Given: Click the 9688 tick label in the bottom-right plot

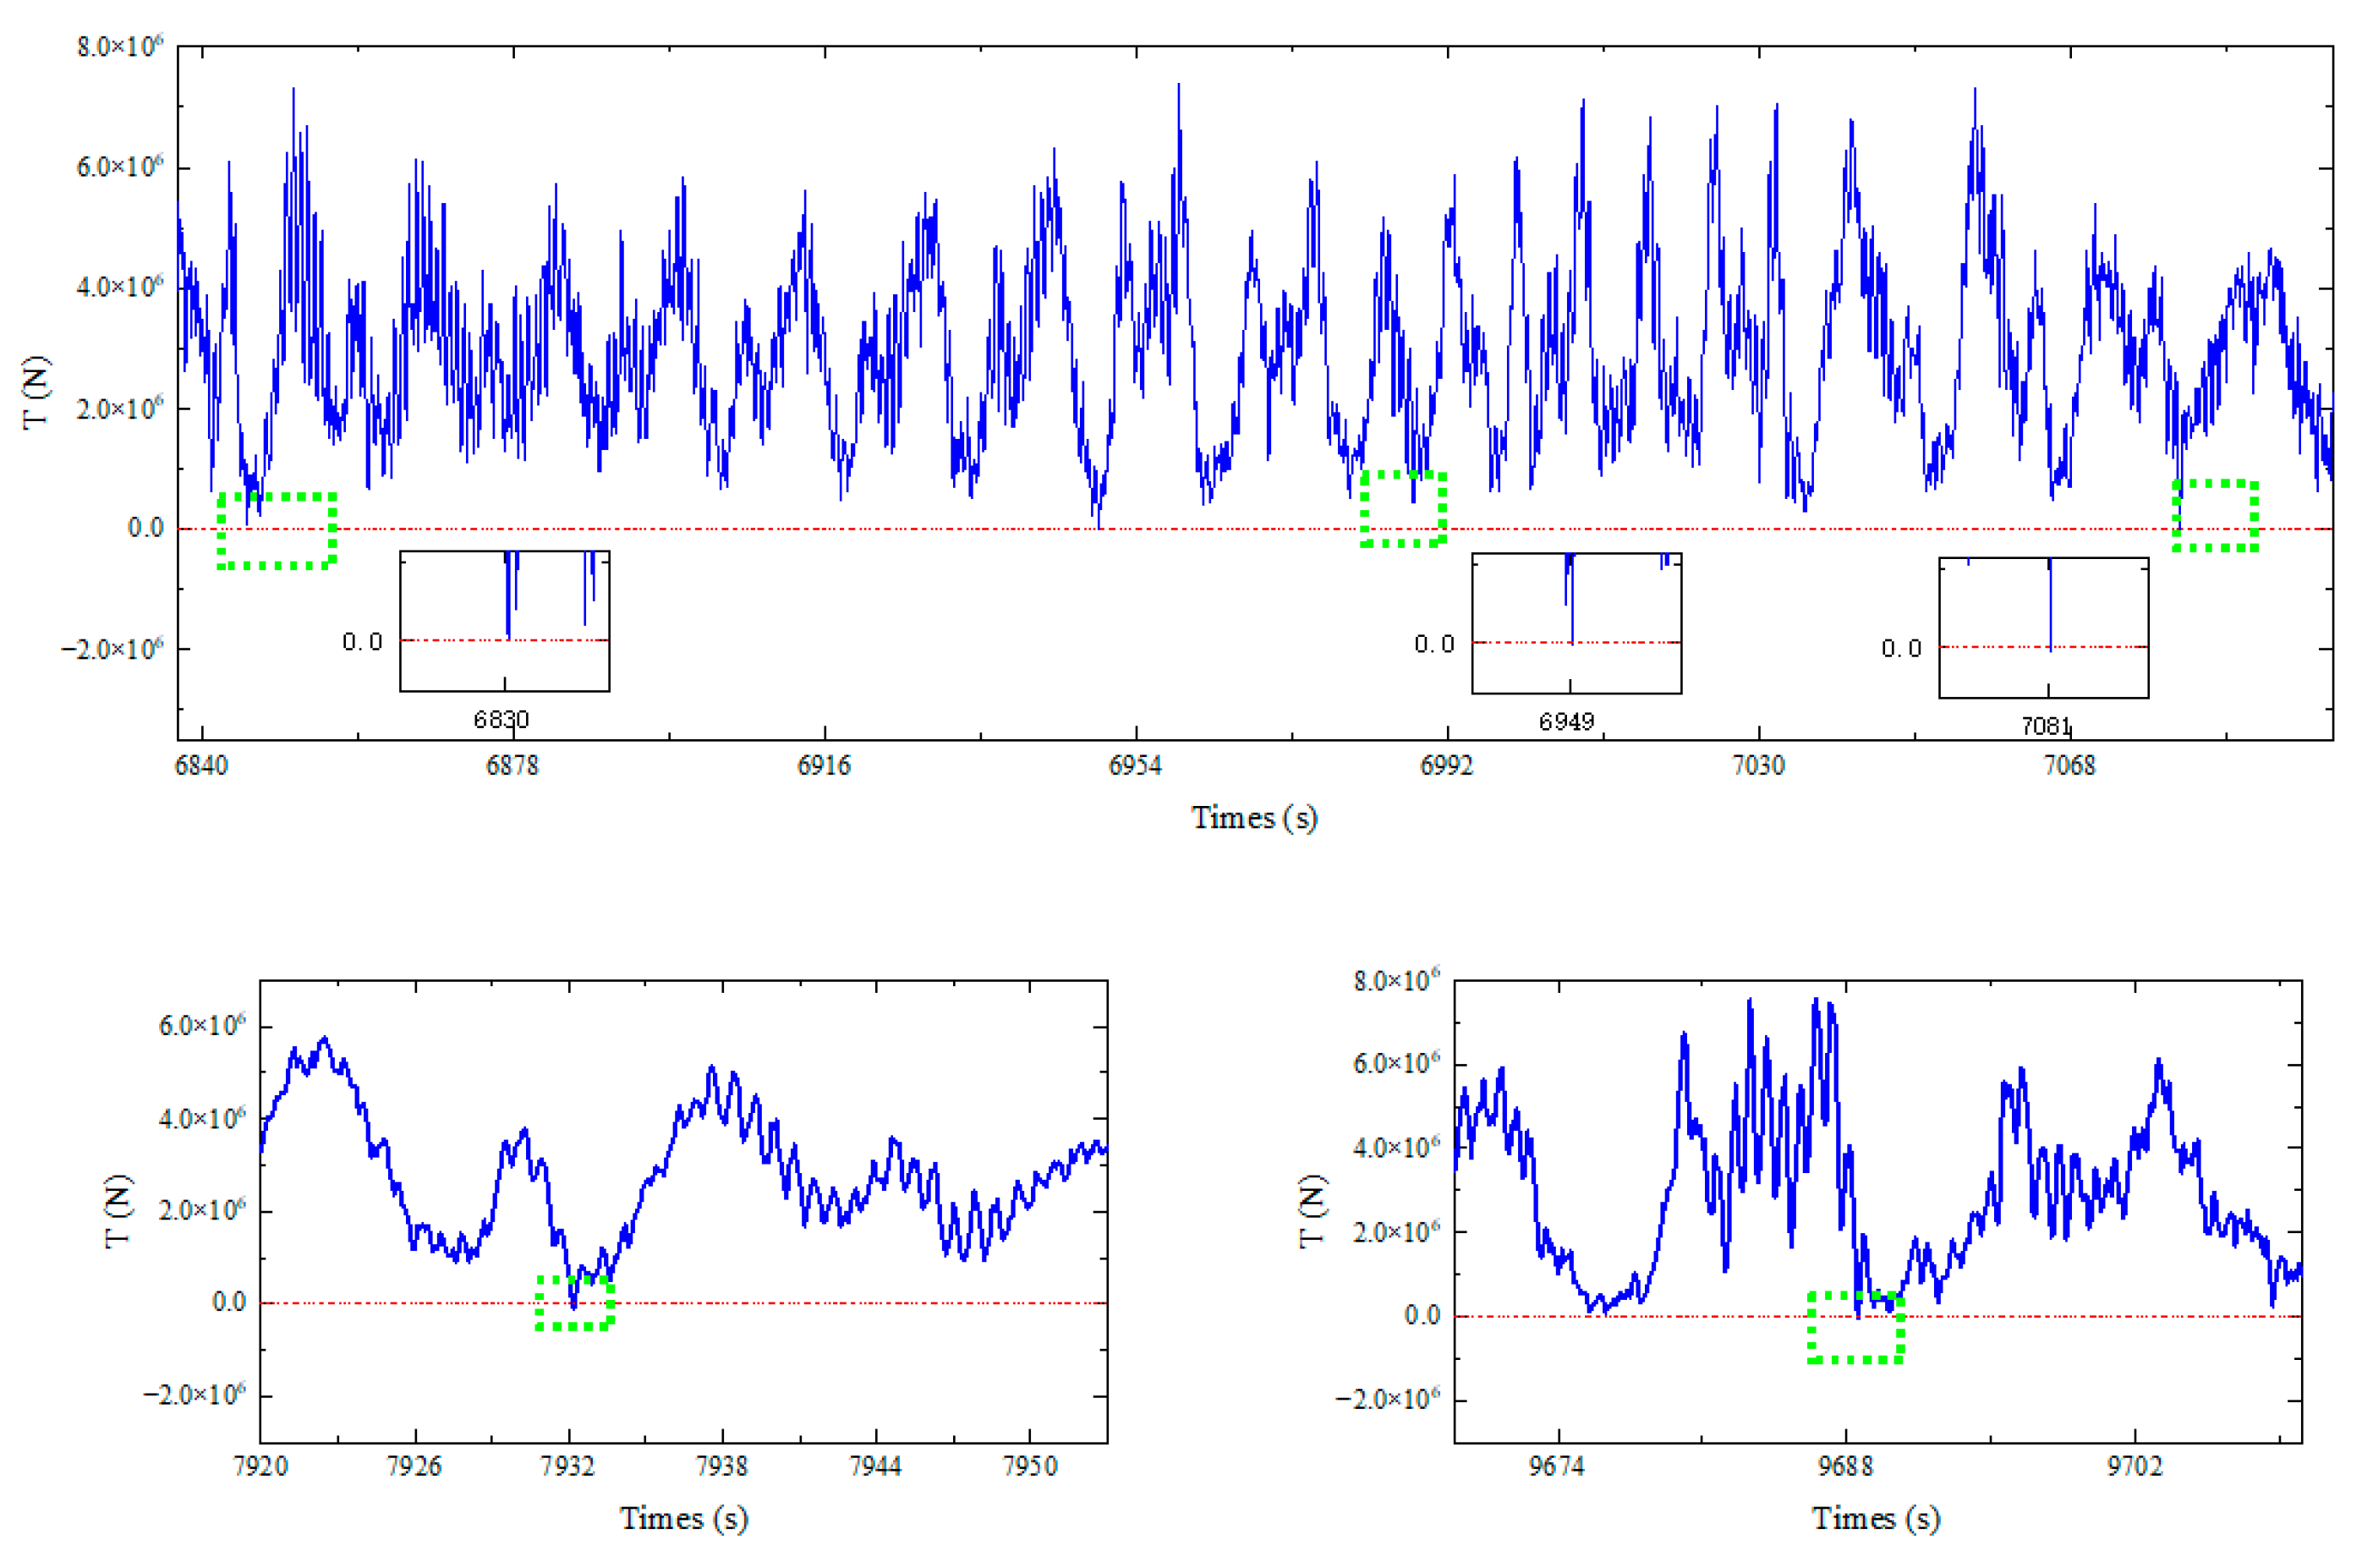Looking at the screenshot, I should (1845, 1466).
